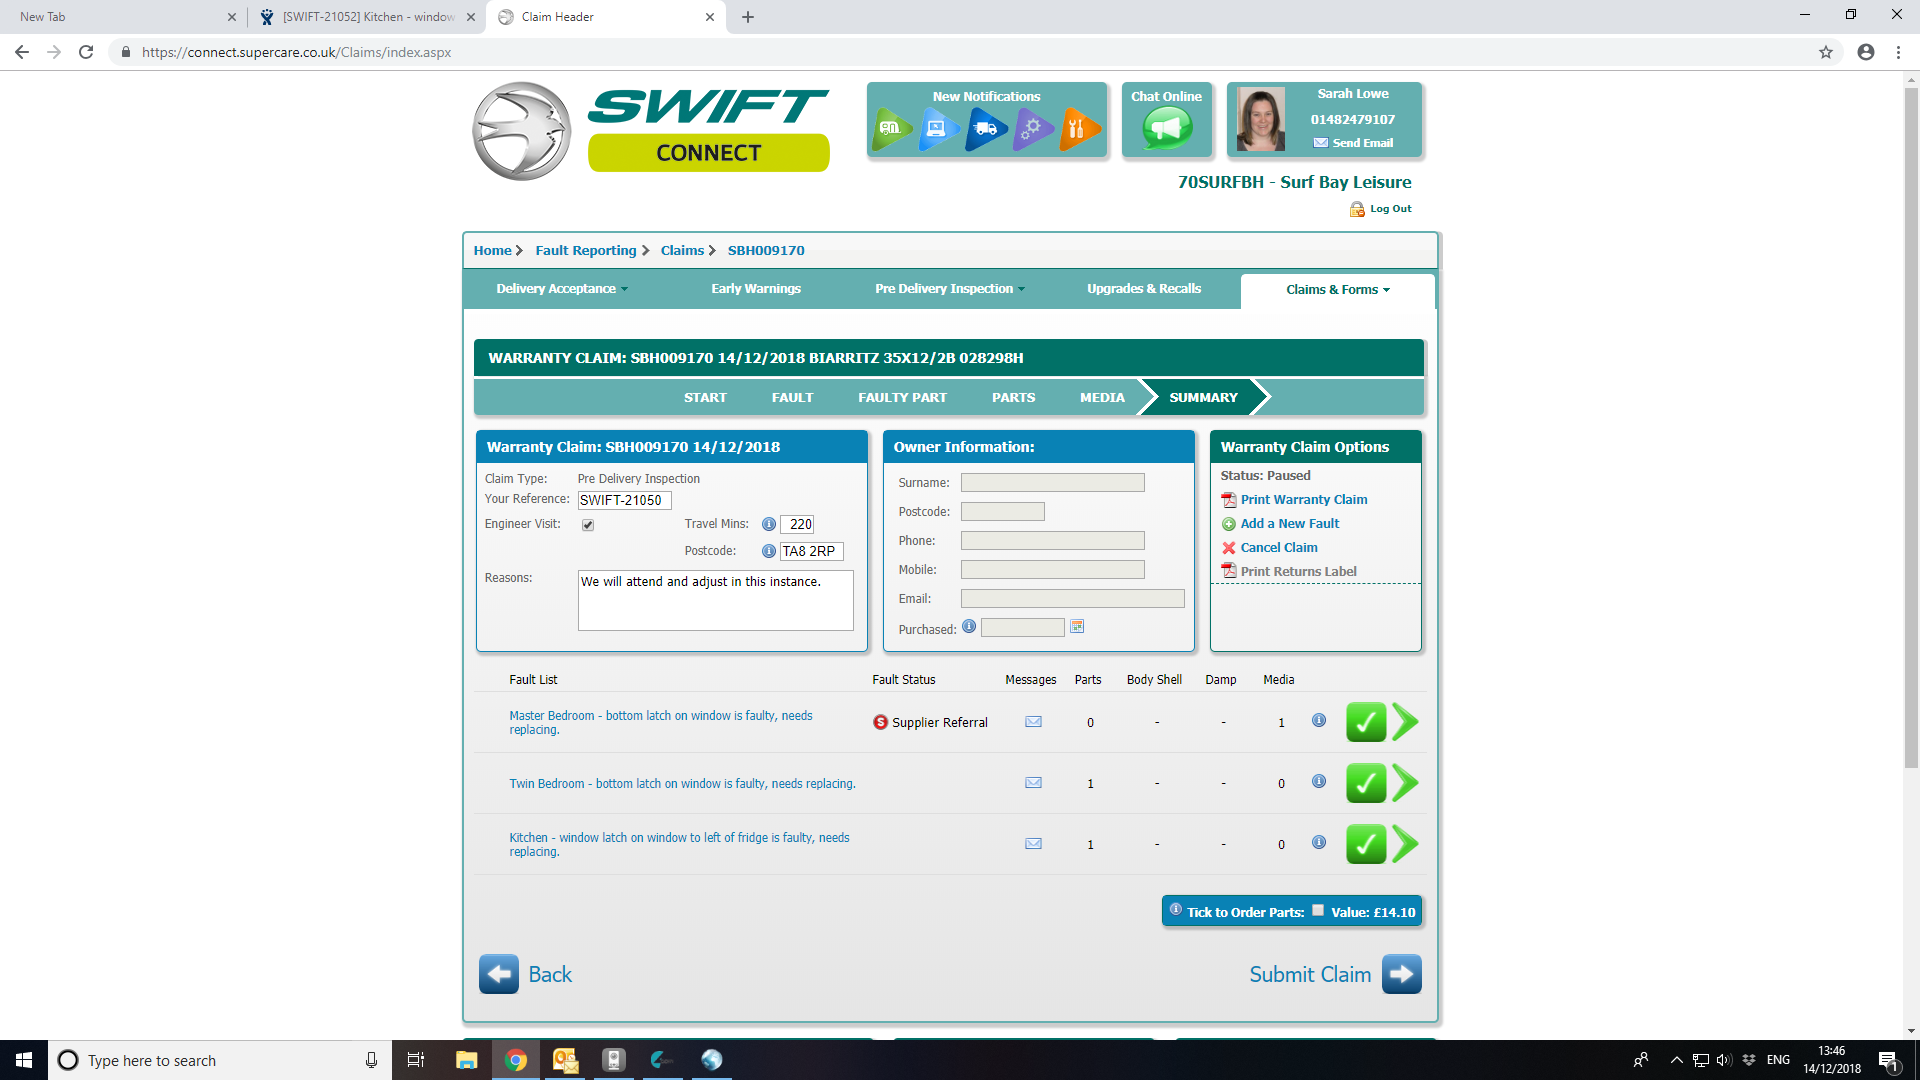Tick the Order Parts checkbox

[1318, 910]
